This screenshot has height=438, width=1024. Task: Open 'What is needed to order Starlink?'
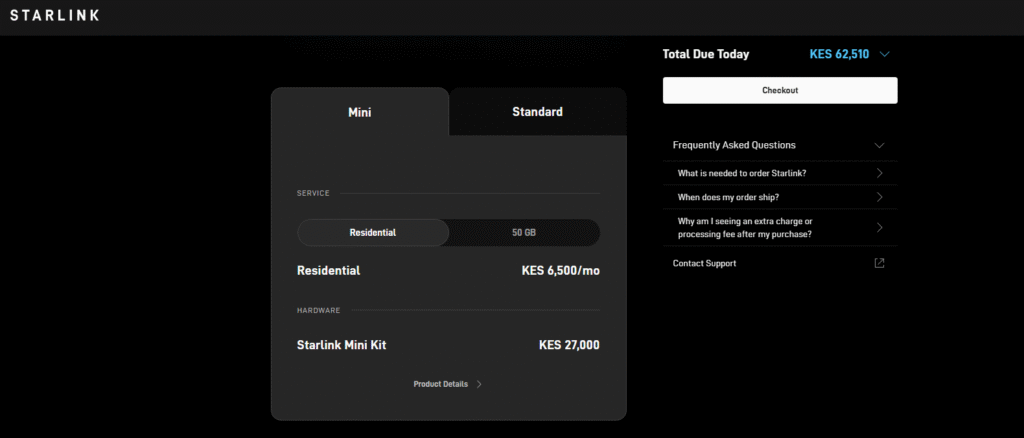[780, 173]
